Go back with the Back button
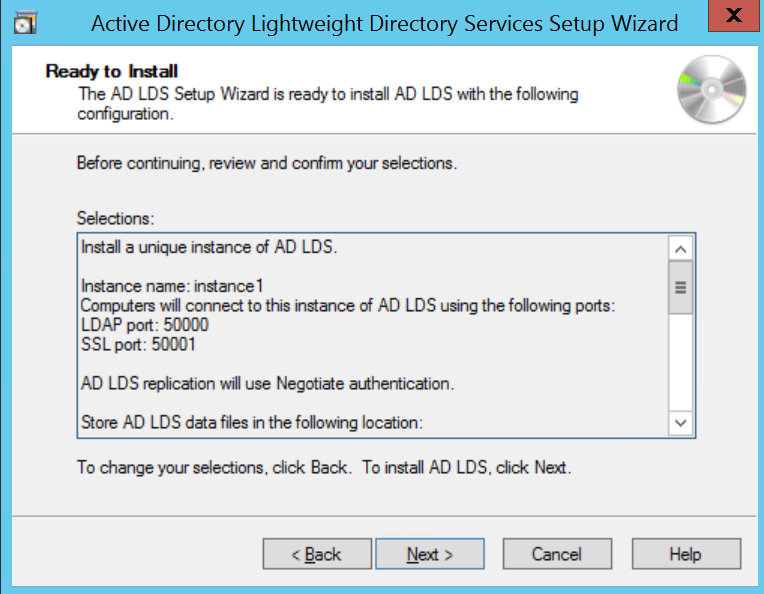The height and width of the screenshot is (594, 764). [x=316, y=554]
